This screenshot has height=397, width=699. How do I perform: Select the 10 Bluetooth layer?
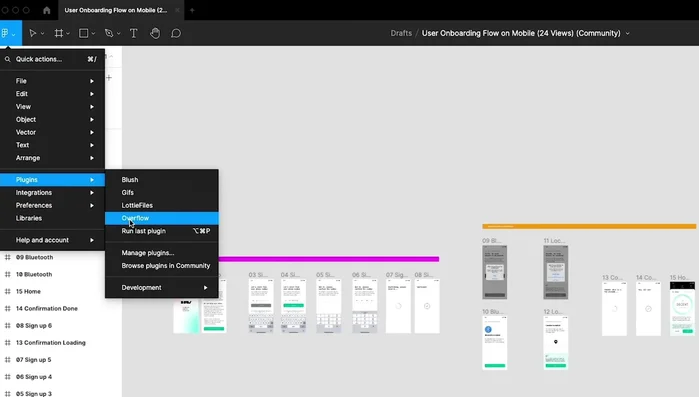coord(34,274)
